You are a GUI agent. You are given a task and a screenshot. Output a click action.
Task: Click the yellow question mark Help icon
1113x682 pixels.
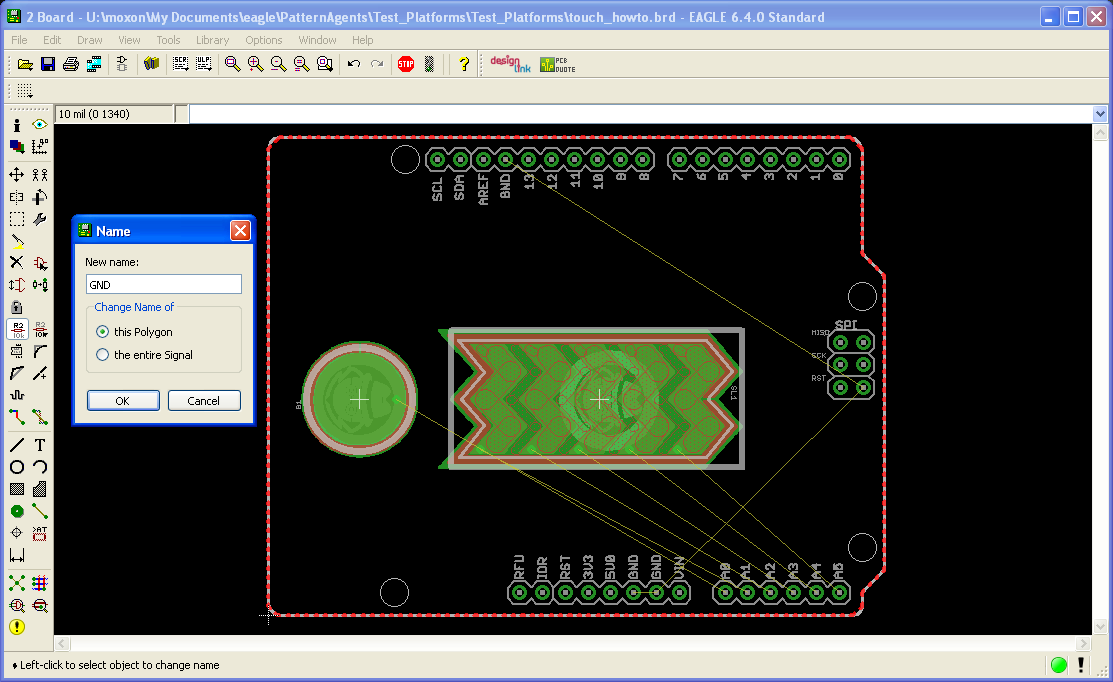click(464, 65)
